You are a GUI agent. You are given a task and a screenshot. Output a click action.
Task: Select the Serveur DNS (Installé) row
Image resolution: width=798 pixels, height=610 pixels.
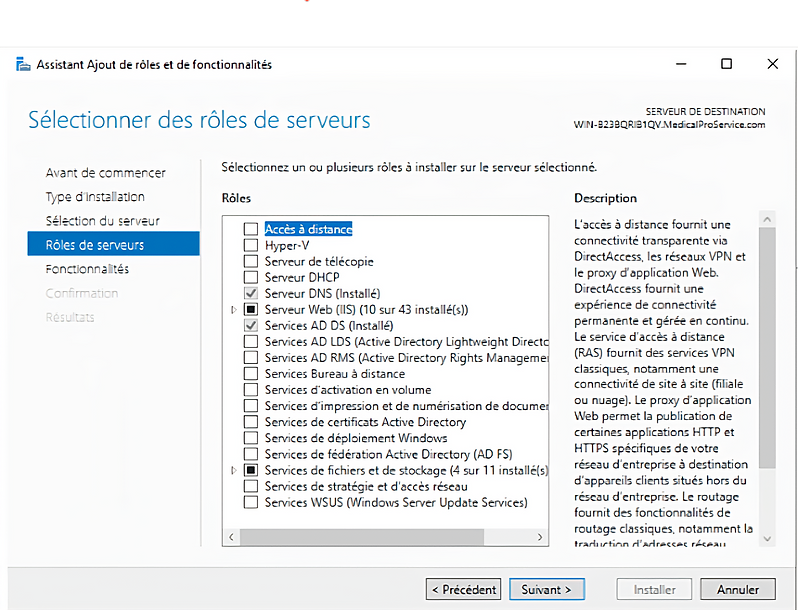322,294
